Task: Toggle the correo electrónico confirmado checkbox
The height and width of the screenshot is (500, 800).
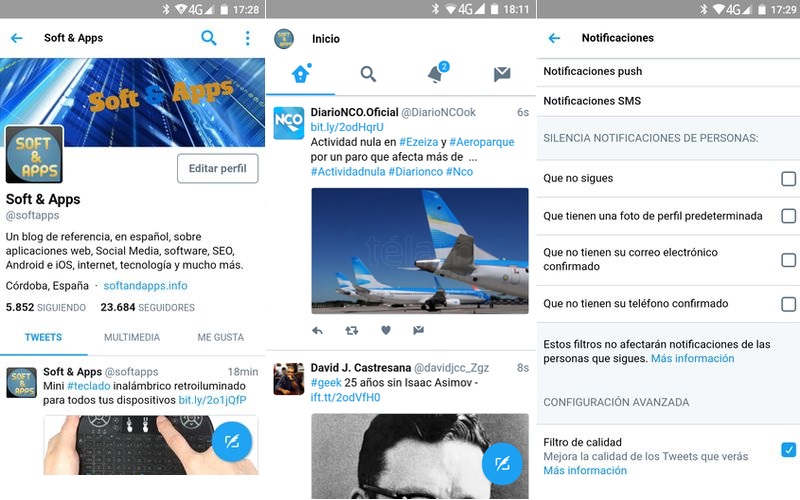Action: 788,260
